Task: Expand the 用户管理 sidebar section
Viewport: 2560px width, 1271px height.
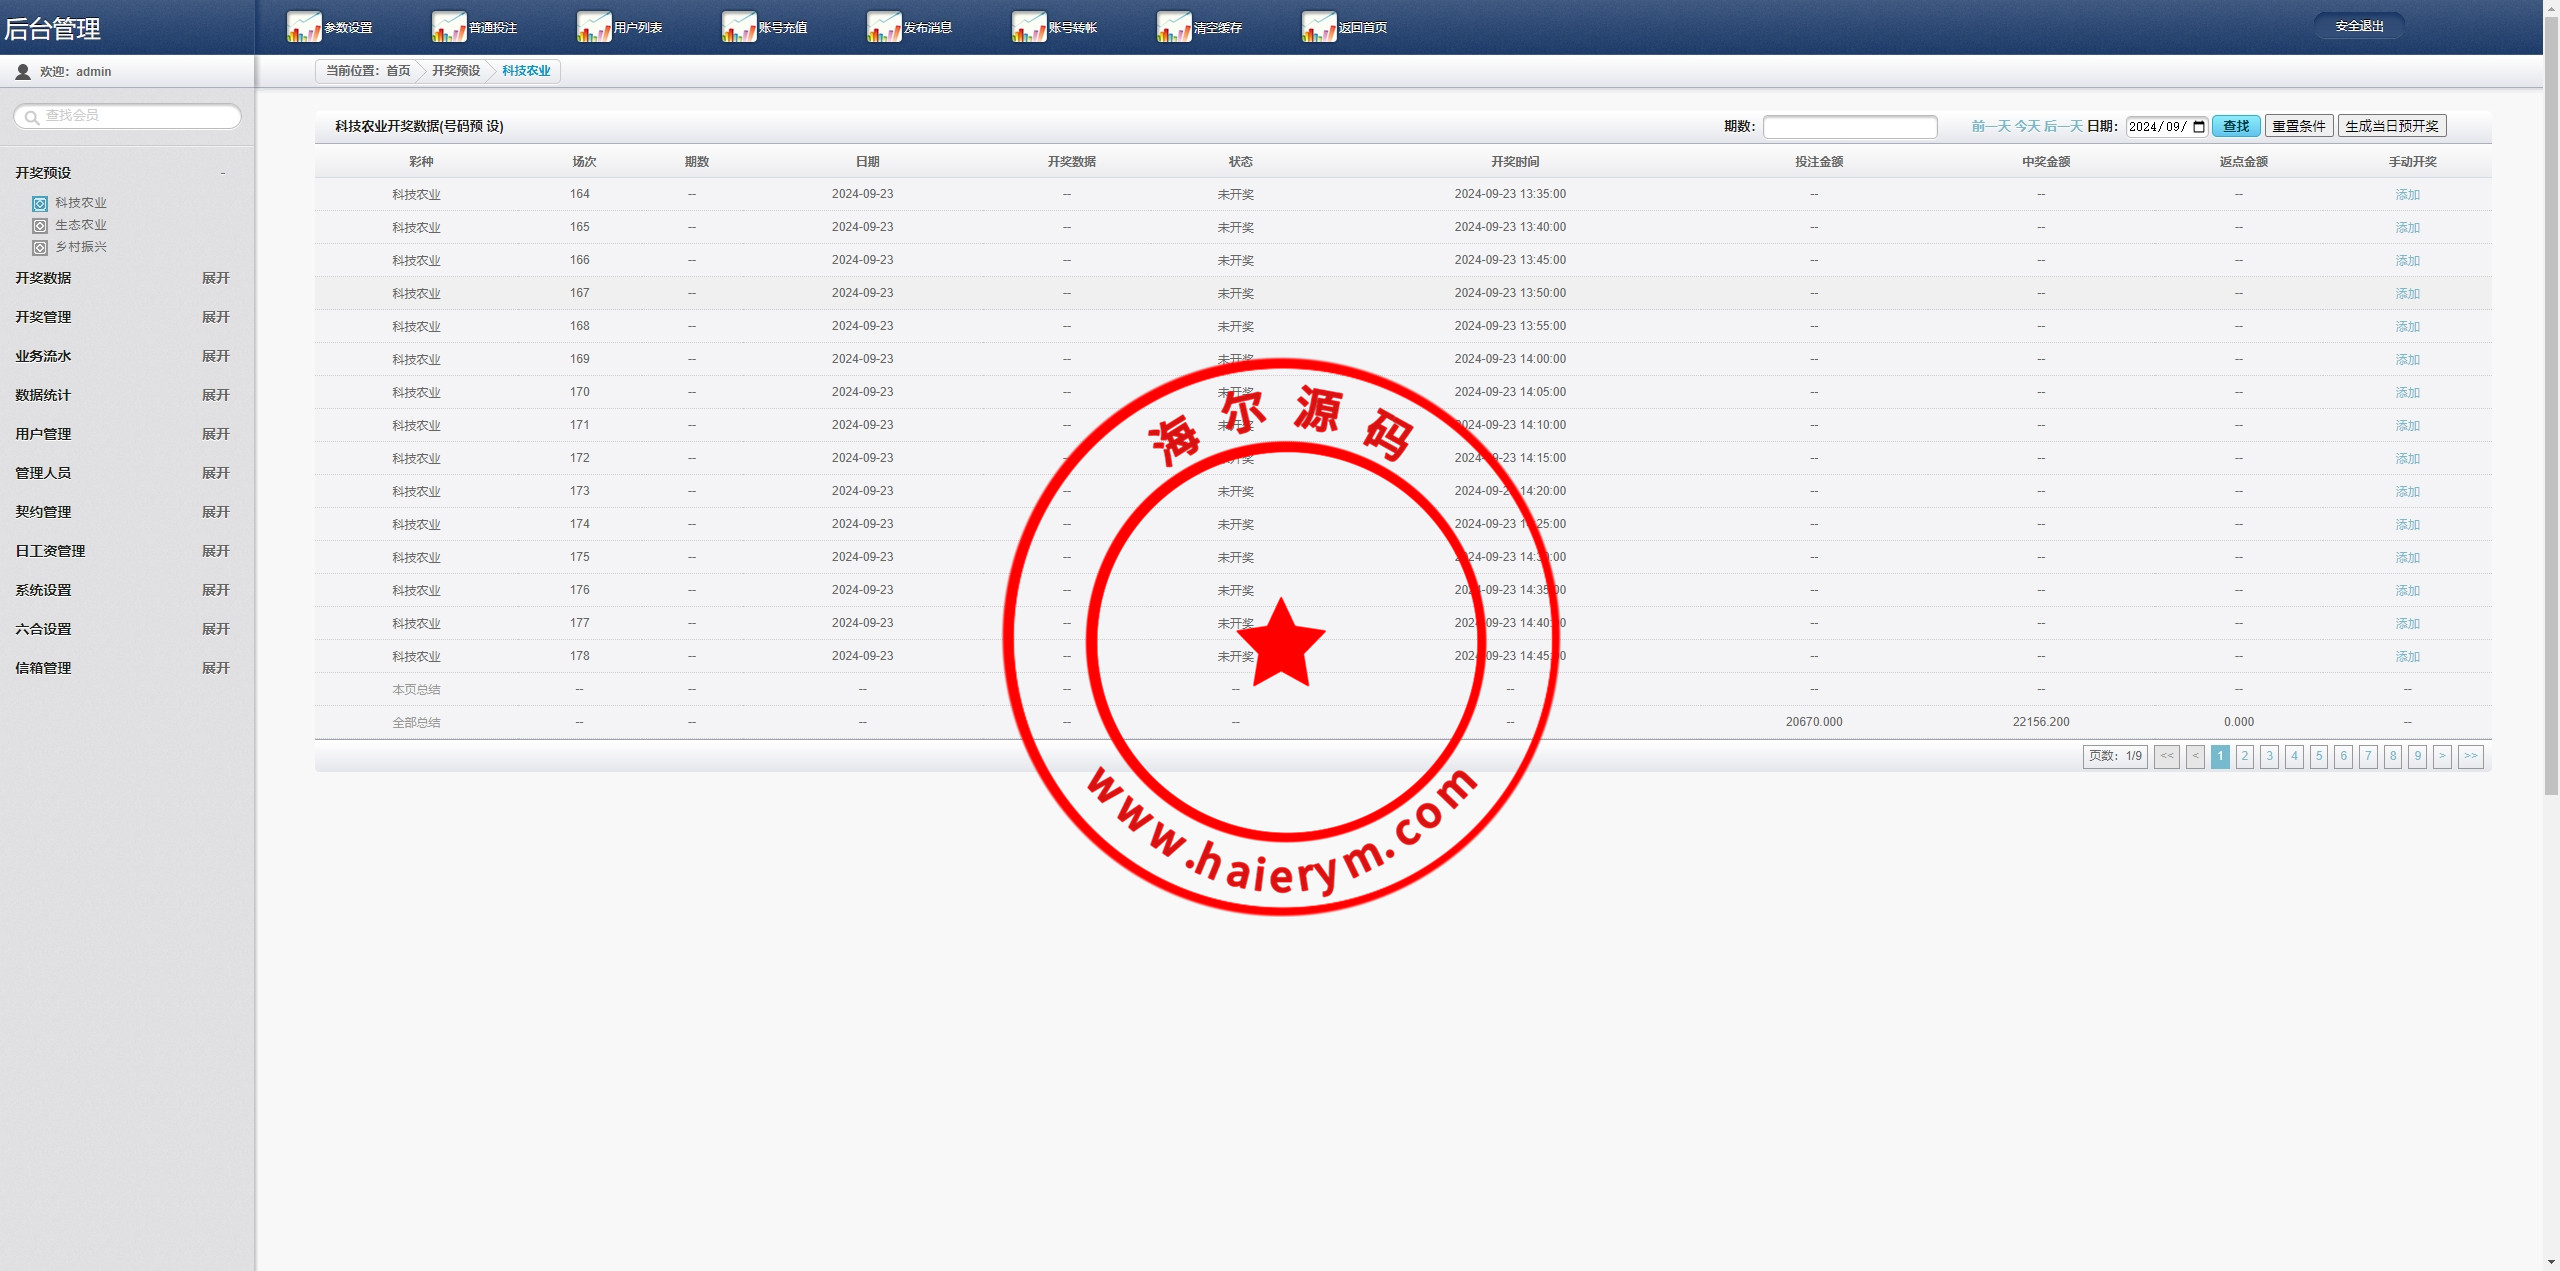Action: coord(215,434)
